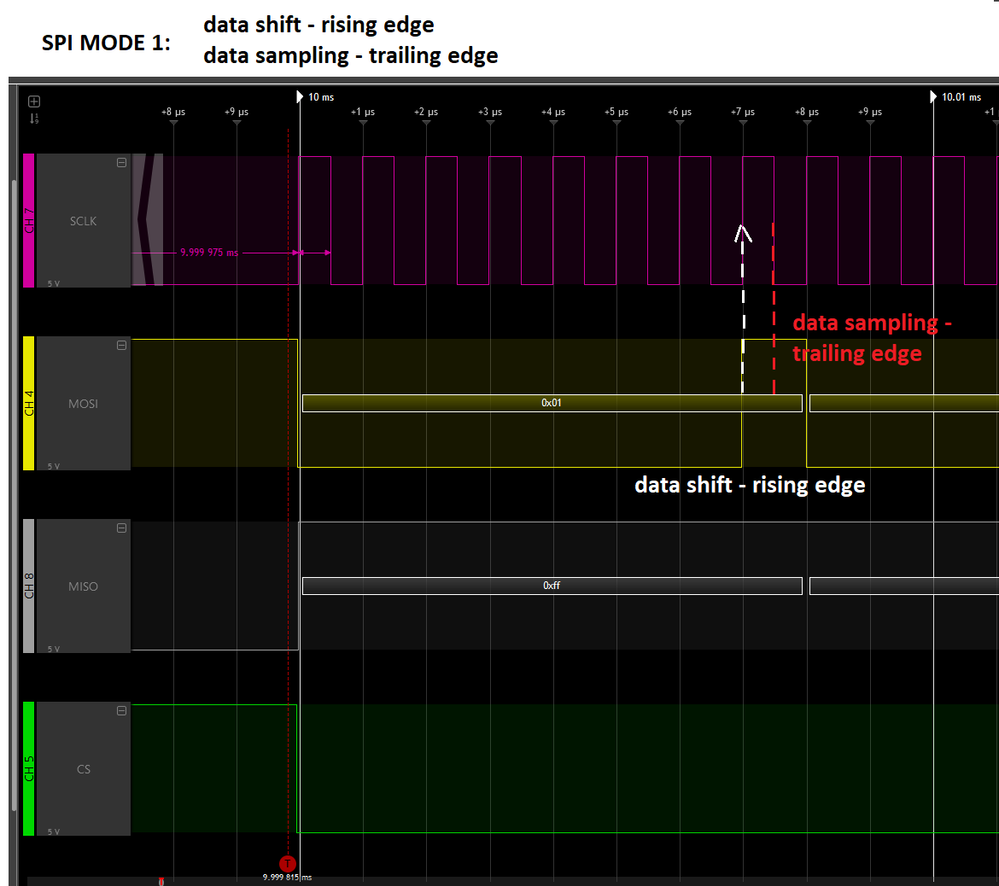Click the 10 ms timeline flag marker

[300, 97]
